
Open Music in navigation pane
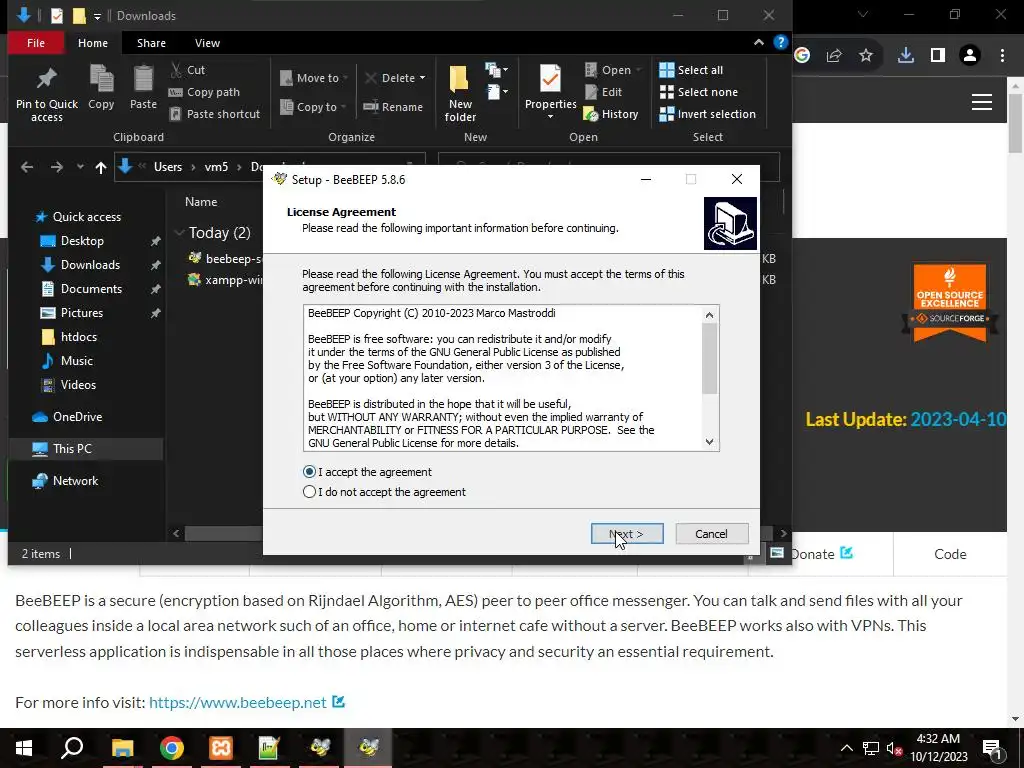[x=76, y=360]
